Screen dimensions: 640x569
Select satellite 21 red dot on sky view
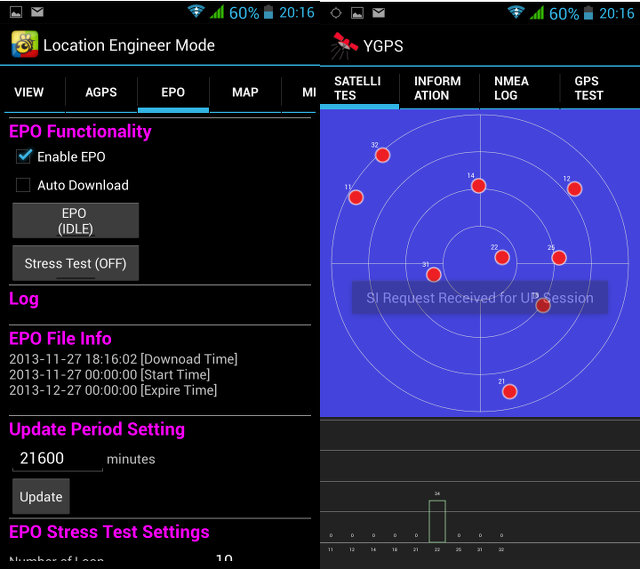tap(509, 391)
